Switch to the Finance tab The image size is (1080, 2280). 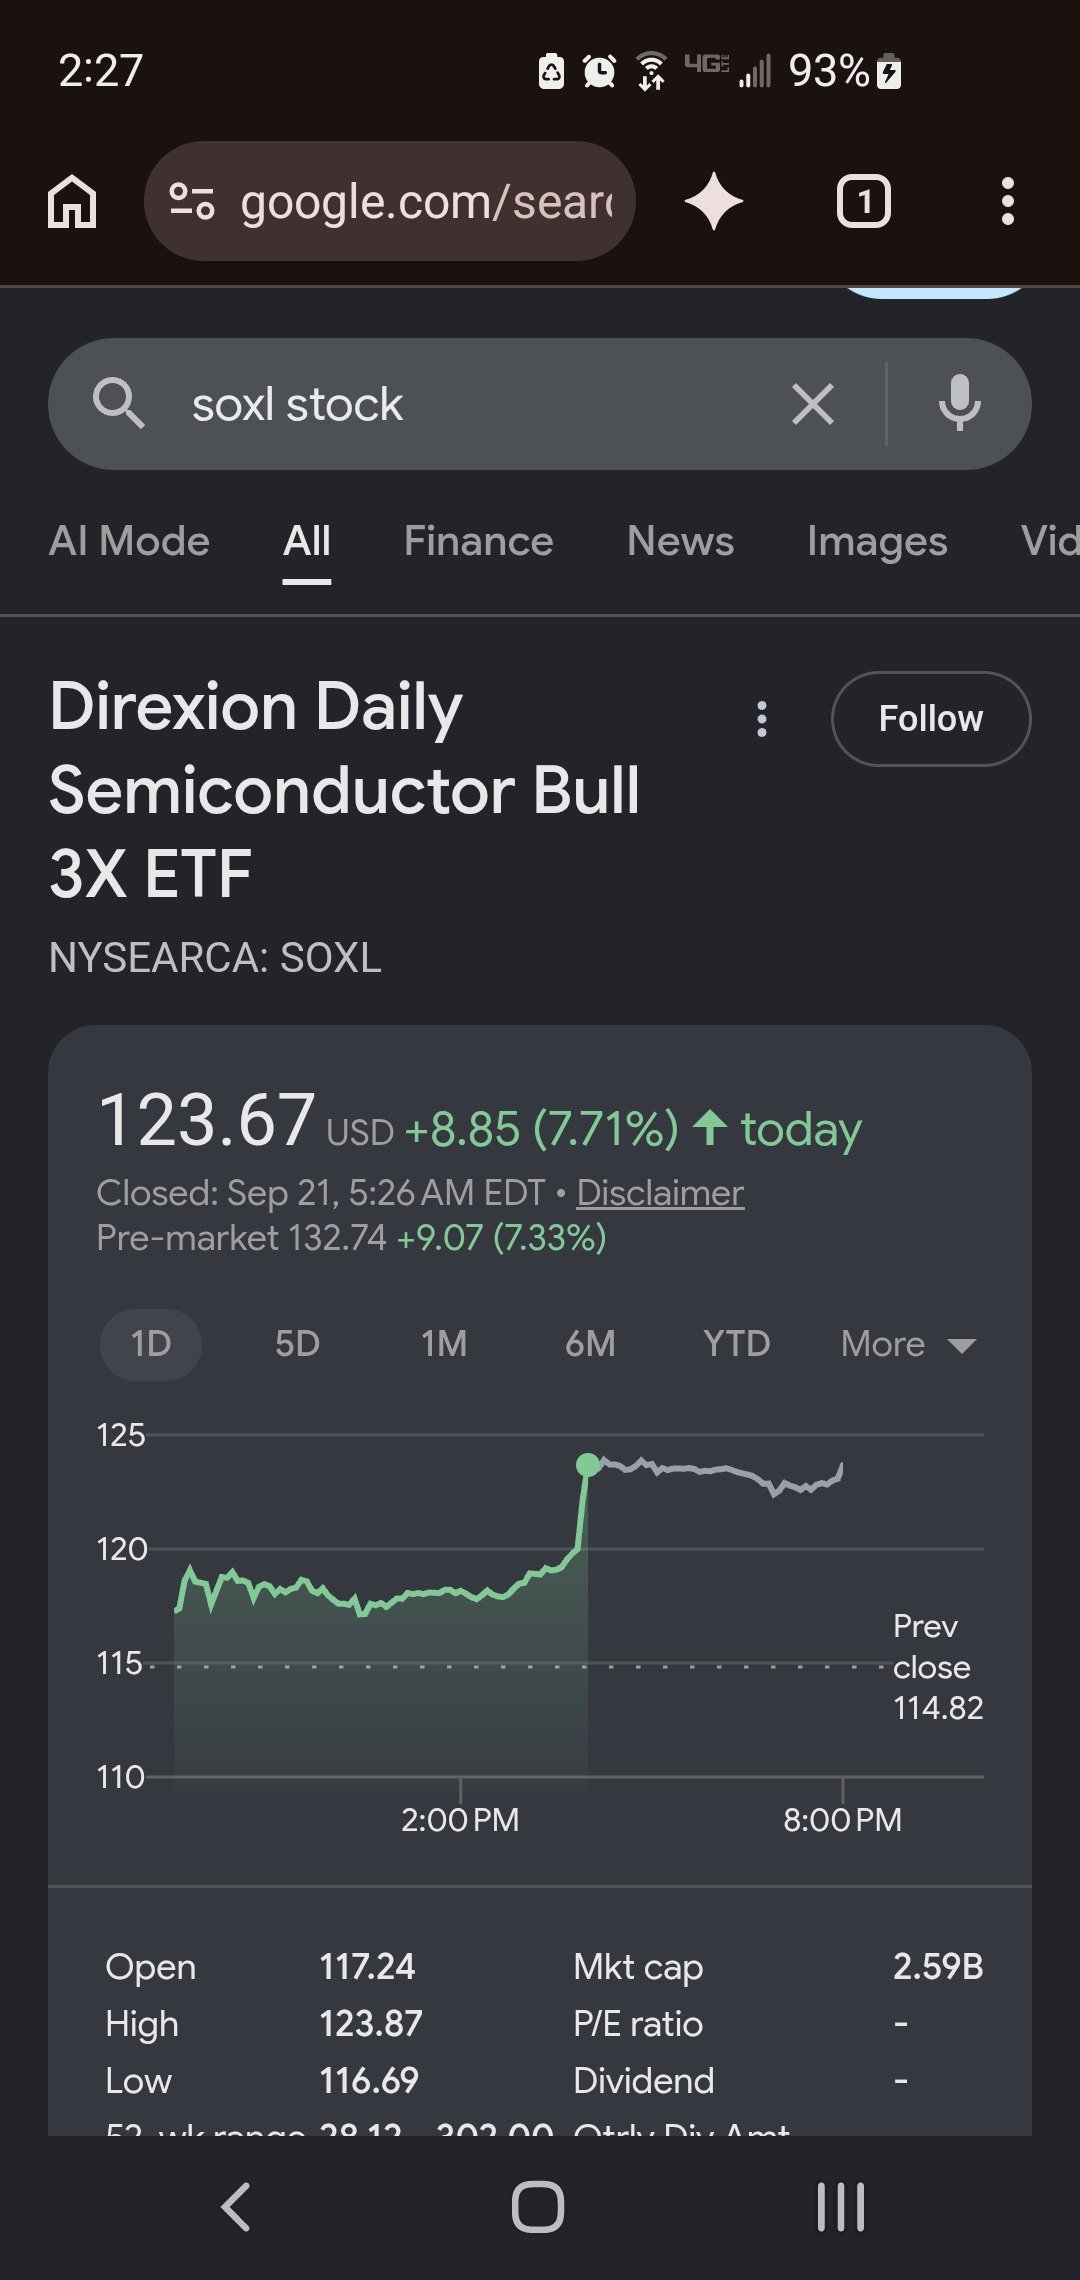click(x=478, y=541)
